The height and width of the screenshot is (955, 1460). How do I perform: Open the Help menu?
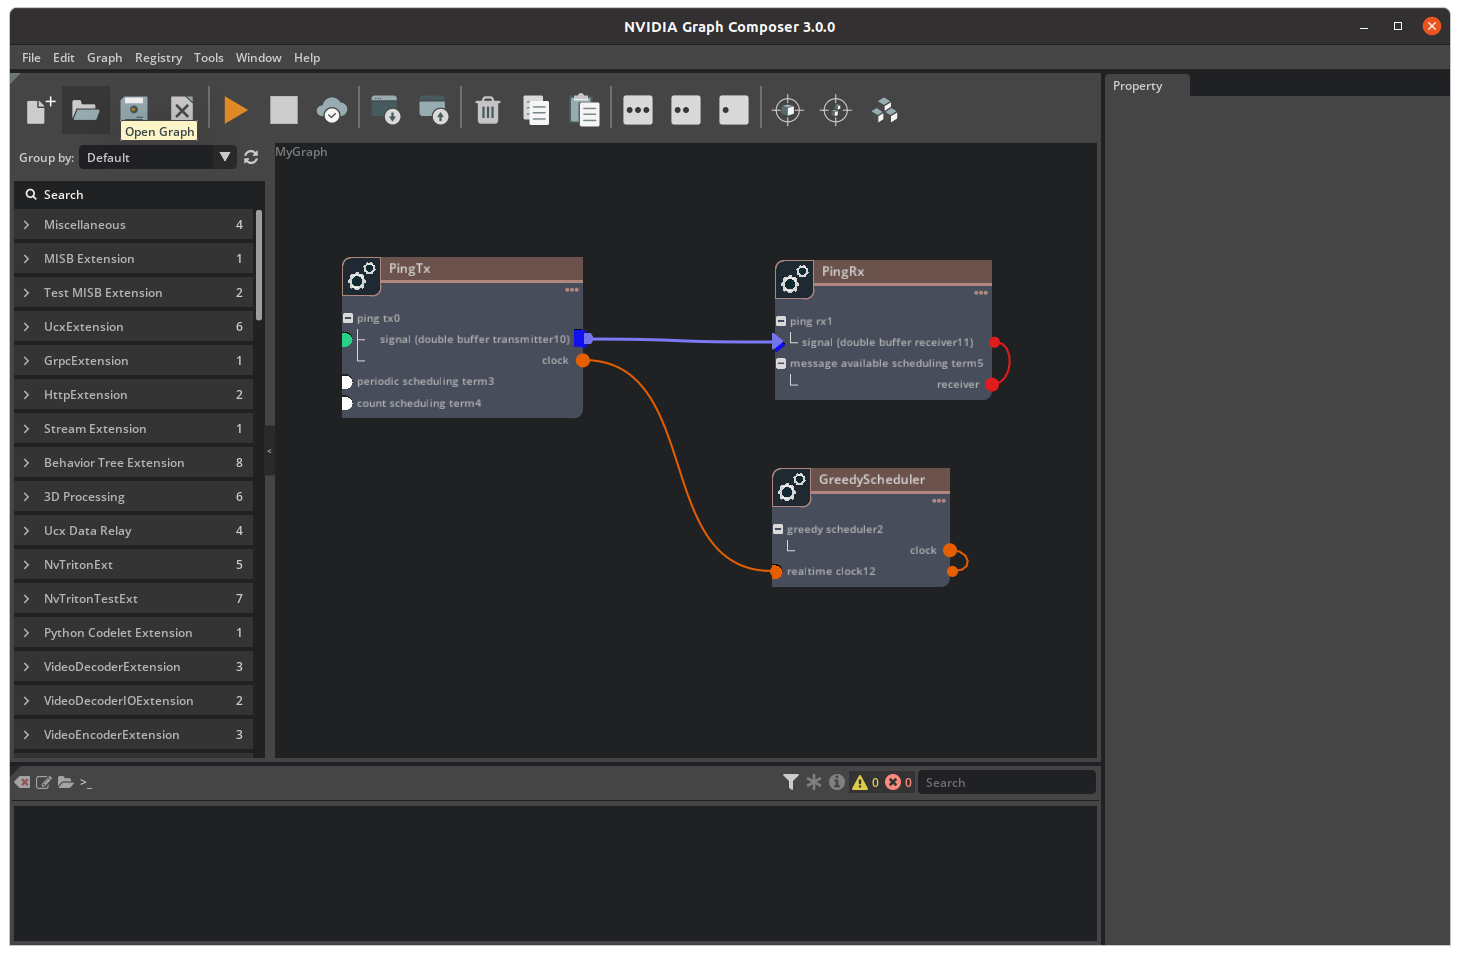click(x=307, y=57)
